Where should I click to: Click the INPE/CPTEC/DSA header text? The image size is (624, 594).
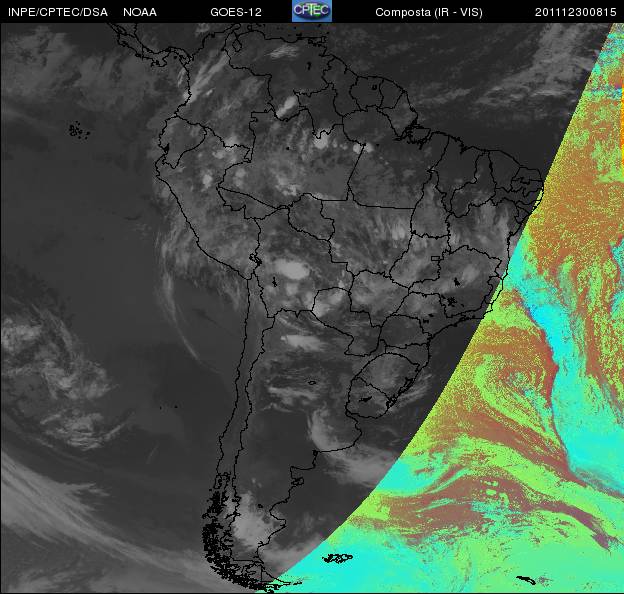58,12
